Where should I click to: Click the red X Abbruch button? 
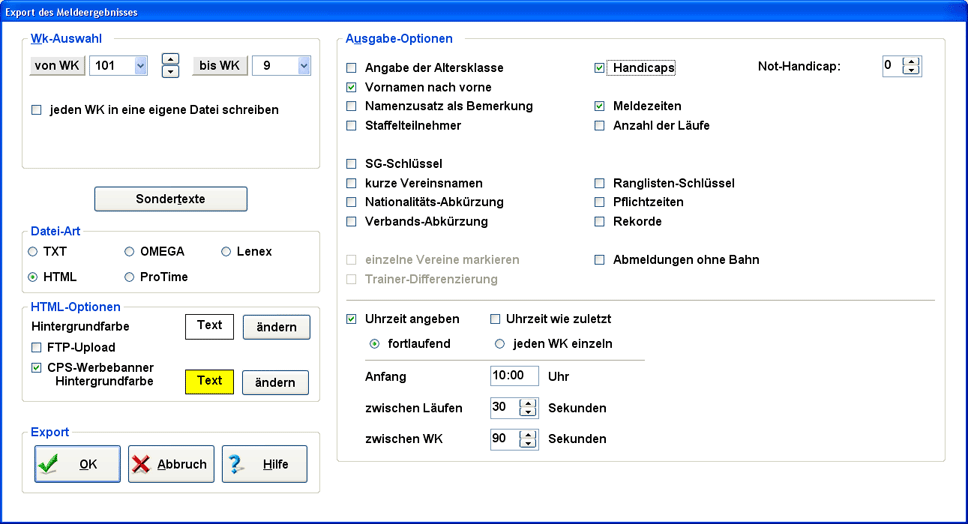coord(171,464)
